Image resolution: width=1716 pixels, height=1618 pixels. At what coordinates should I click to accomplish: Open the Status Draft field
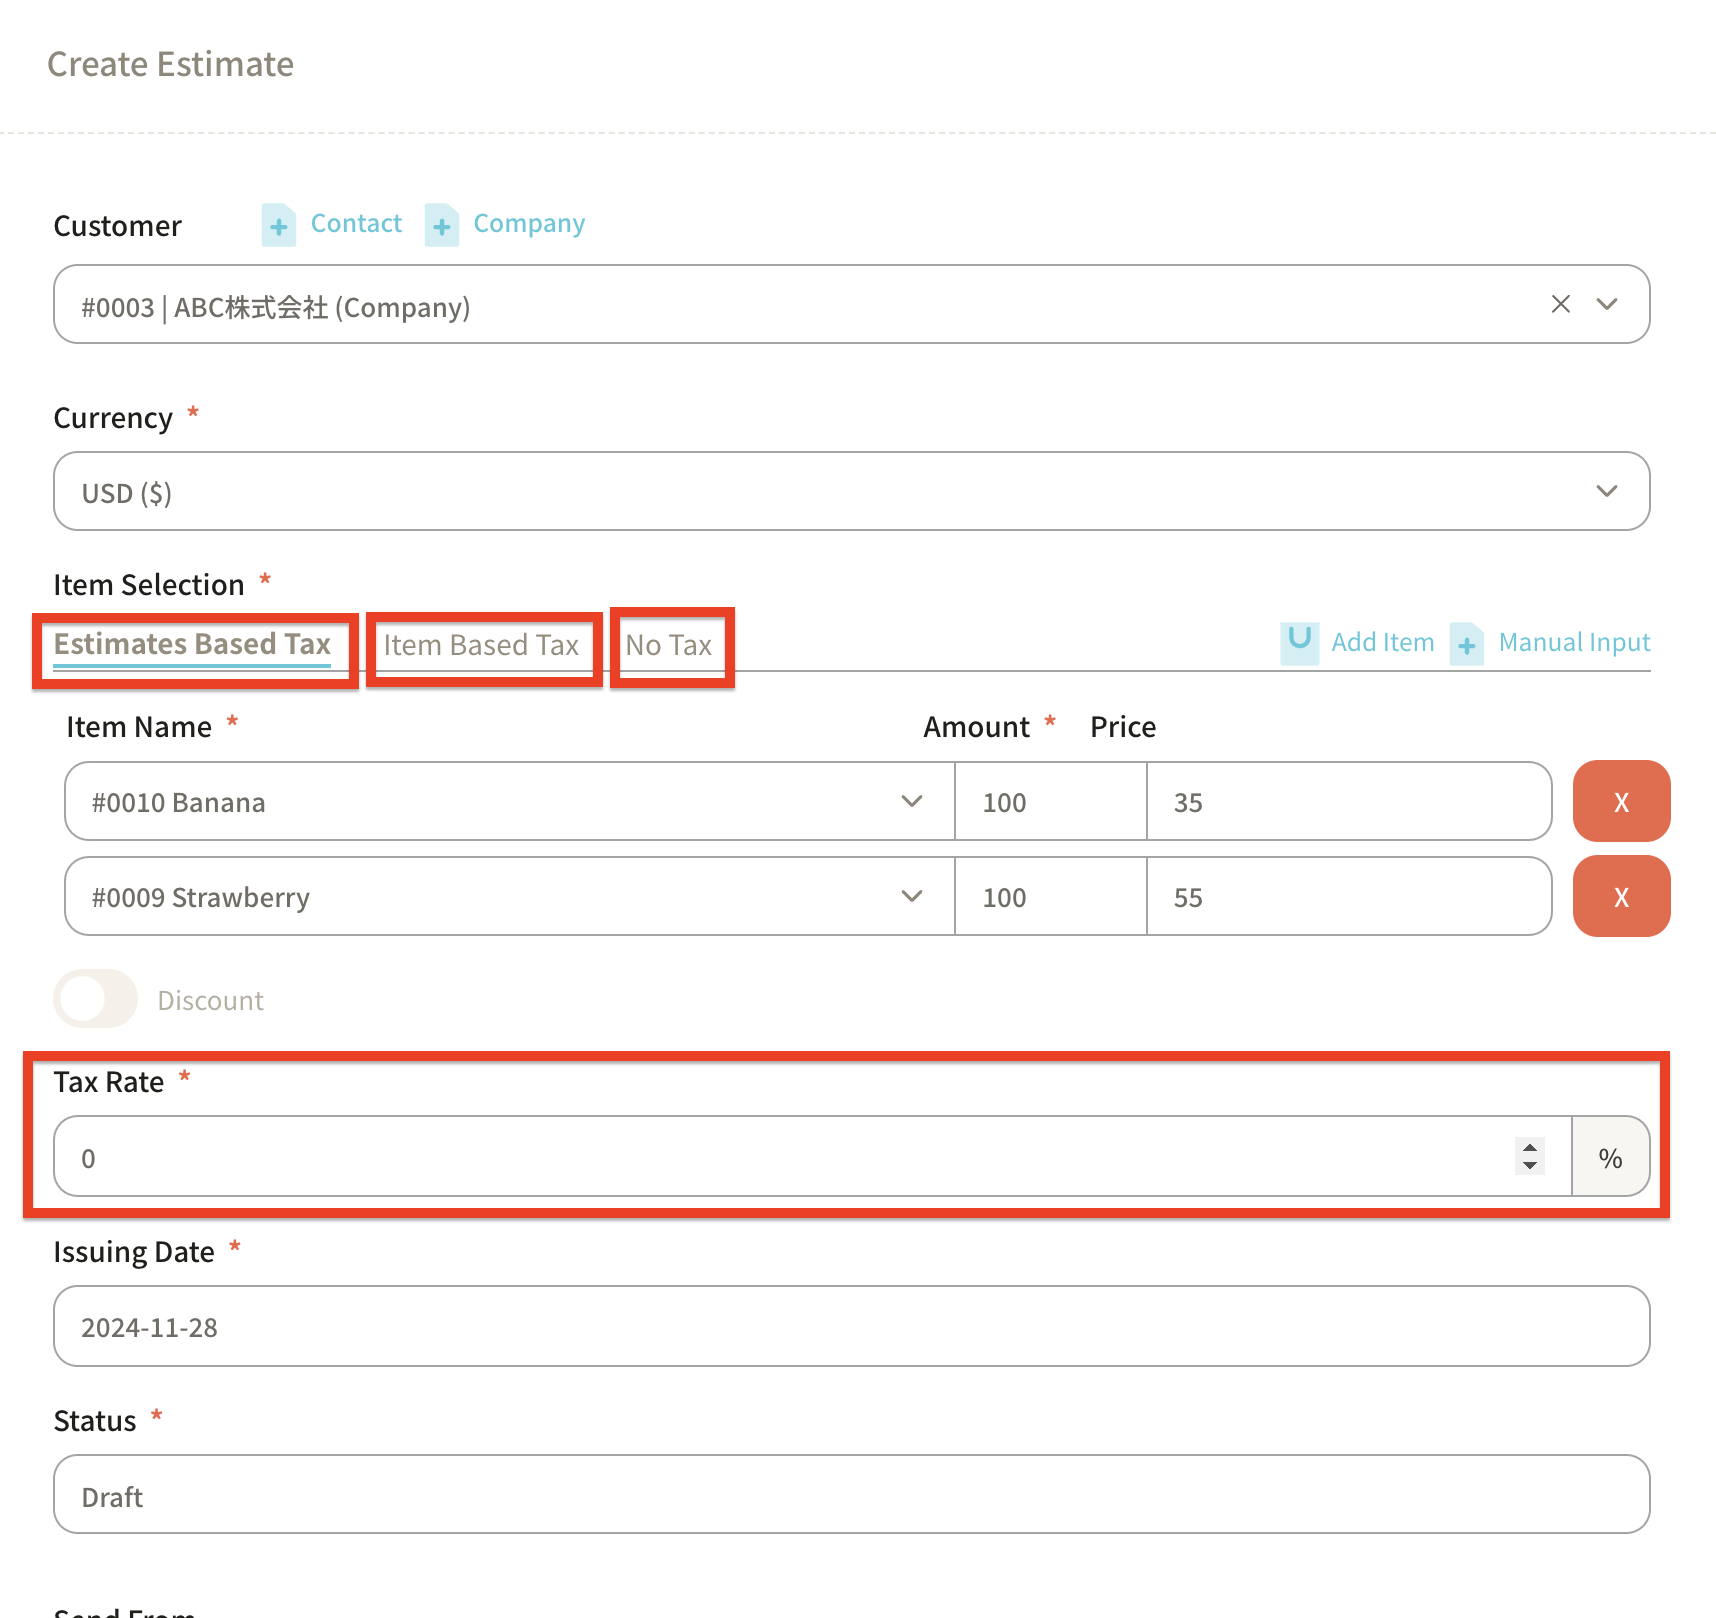coord(850,1496)
